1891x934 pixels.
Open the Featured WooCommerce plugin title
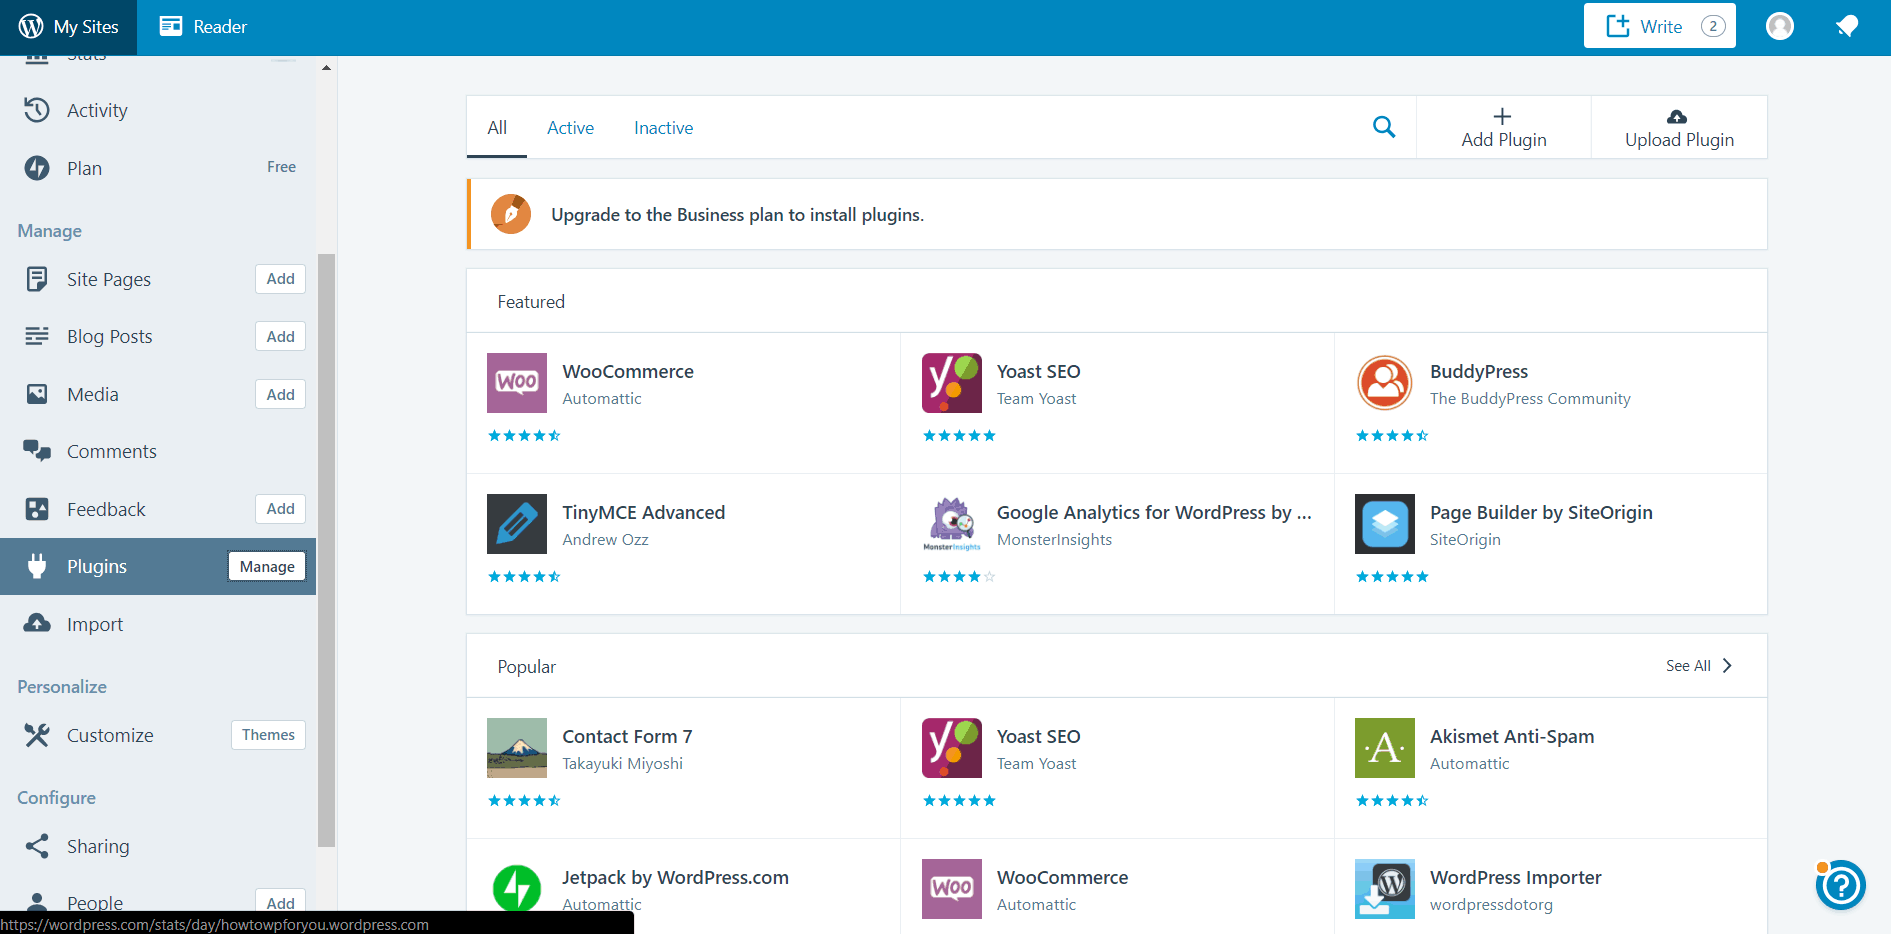point(628,371)
